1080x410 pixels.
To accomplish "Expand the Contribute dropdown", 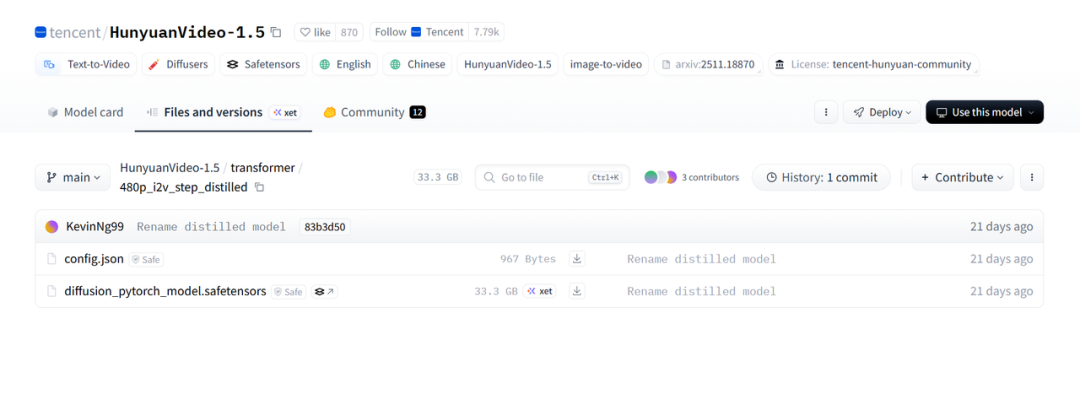I will coord(962,177).
